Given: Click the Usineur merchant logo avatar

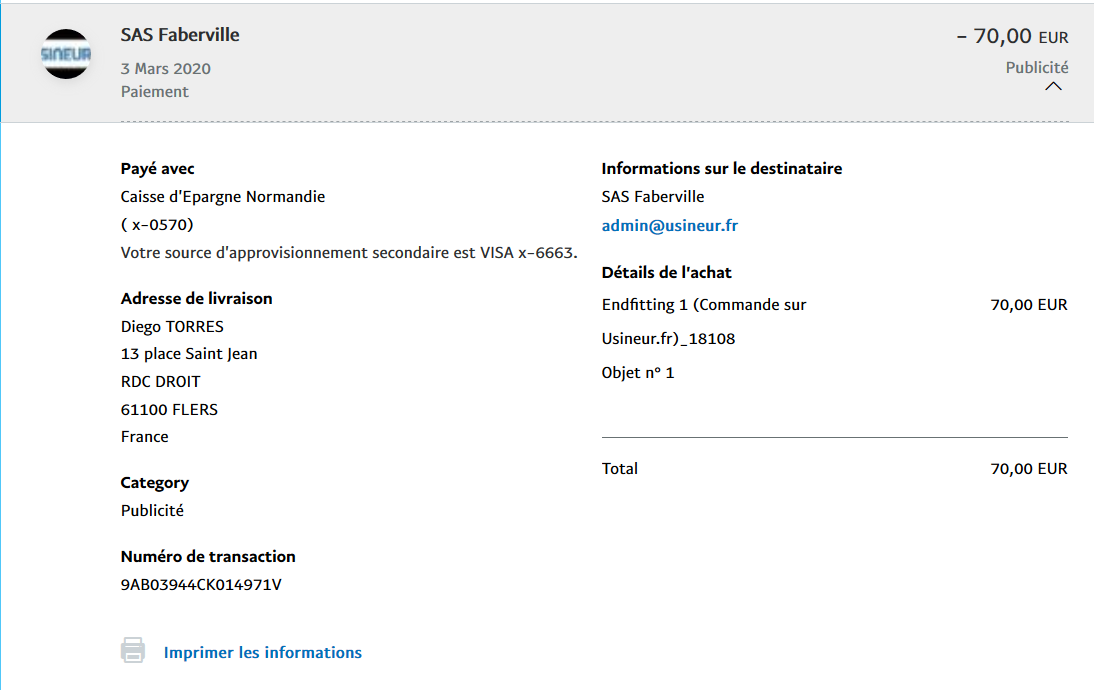Looking at the screenshot, I should click(x=66, y=54).
